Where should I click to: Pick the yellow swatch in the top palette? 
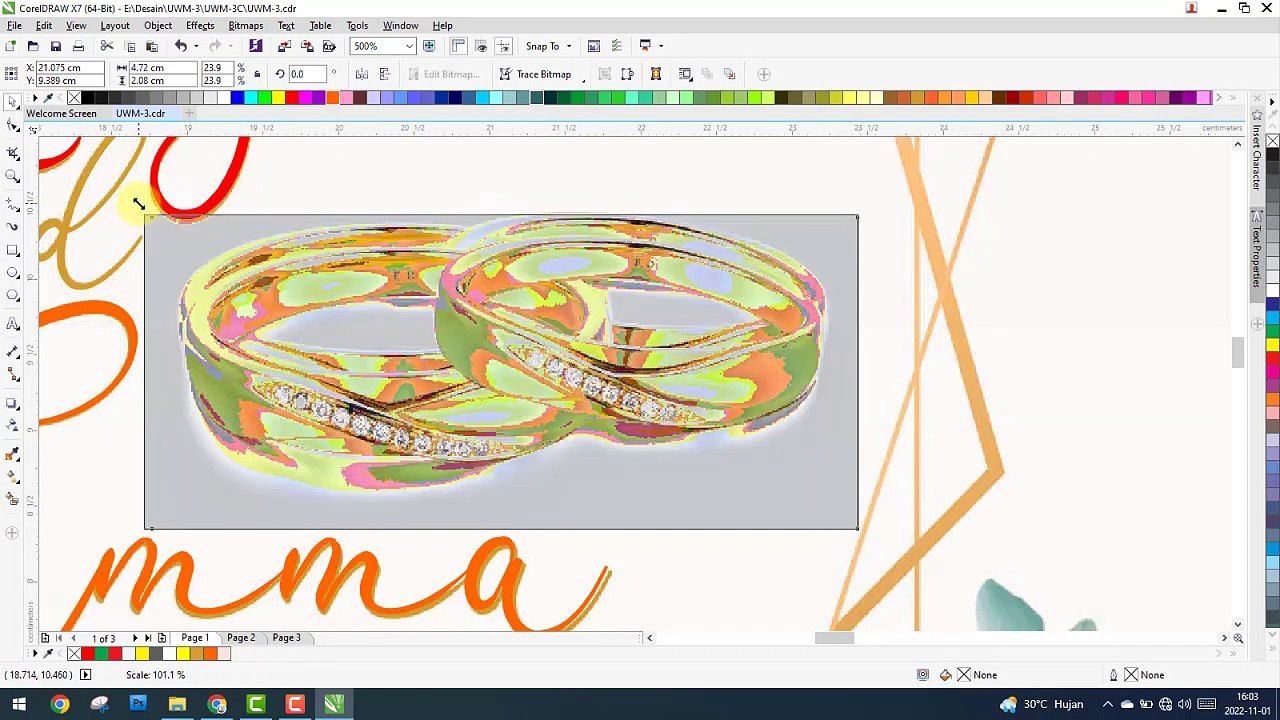click(x=278, y=98)
